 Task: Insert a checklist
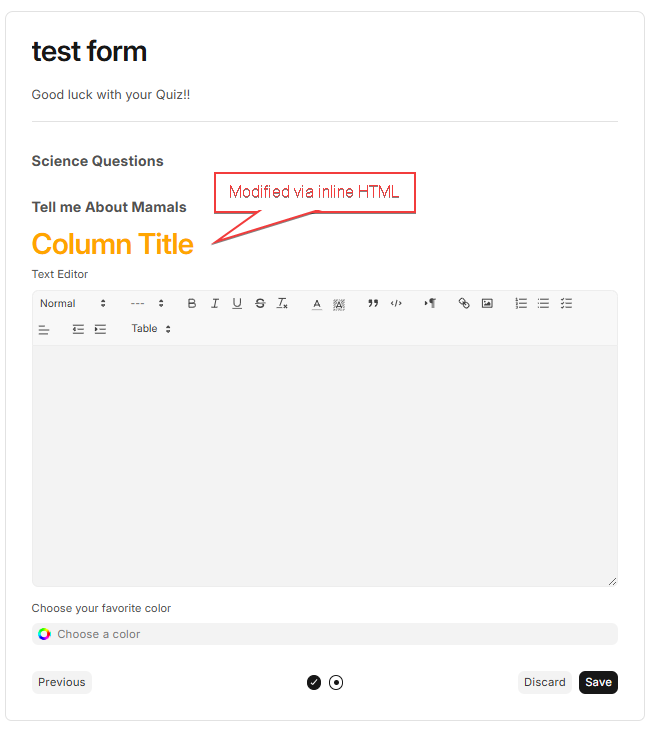(566, 304)
